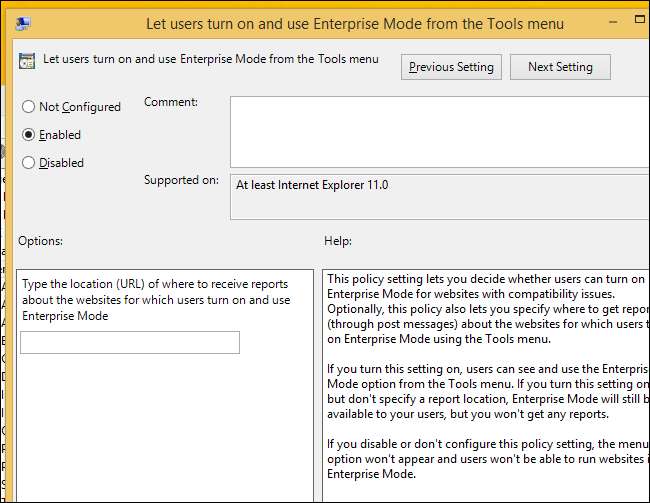Screen dimensions: 650x503
Task: Advance to Next Setting
Action: 560,67
